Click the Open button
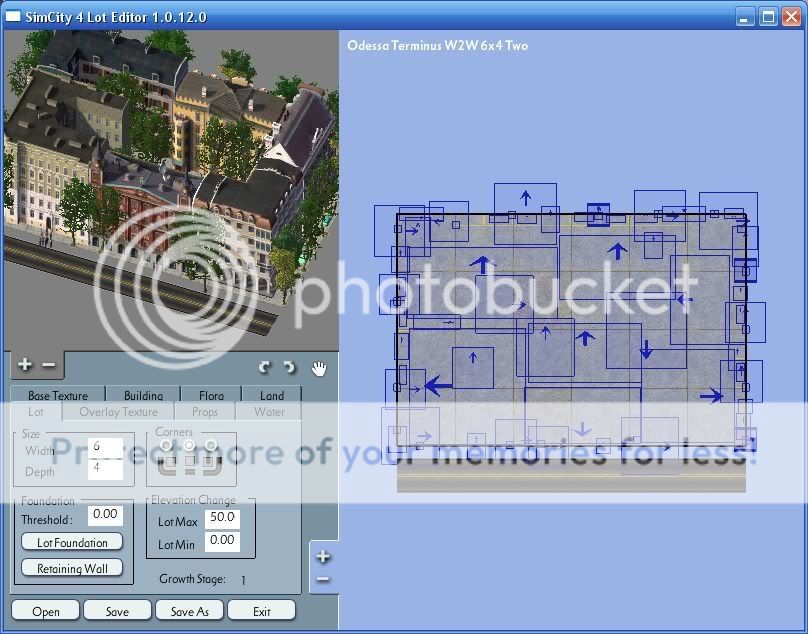The width and height of the screenshot is (808, 634). 45,611
